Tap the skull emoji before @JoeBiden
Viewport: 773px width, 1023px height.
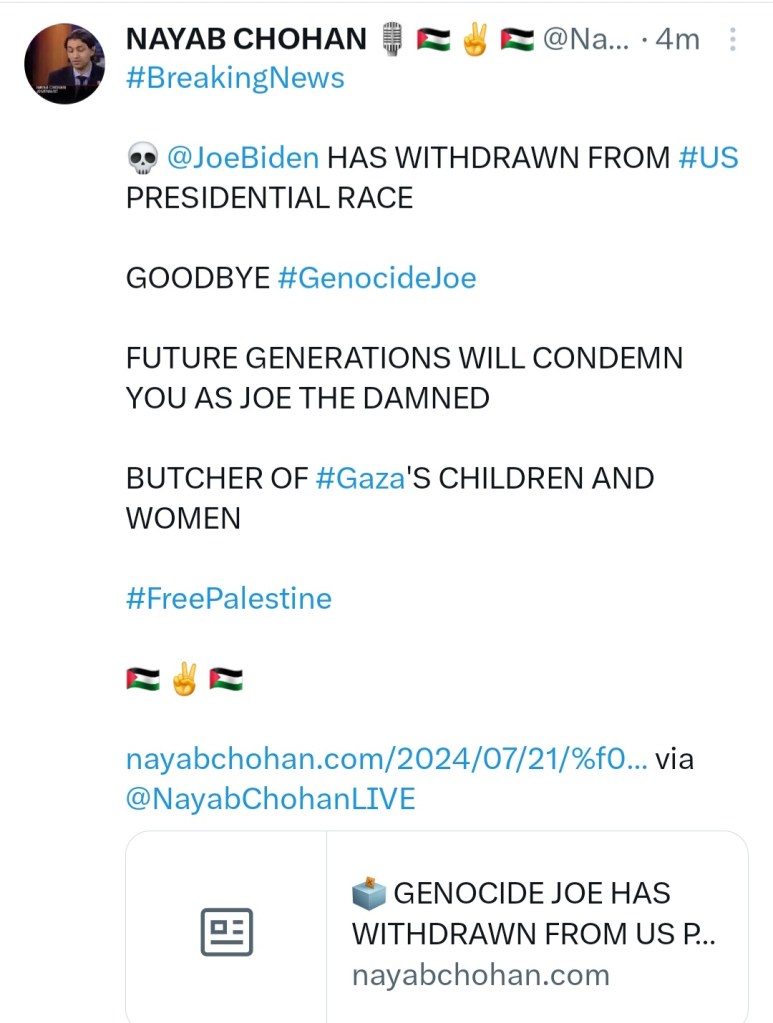[x=142, y=158]
